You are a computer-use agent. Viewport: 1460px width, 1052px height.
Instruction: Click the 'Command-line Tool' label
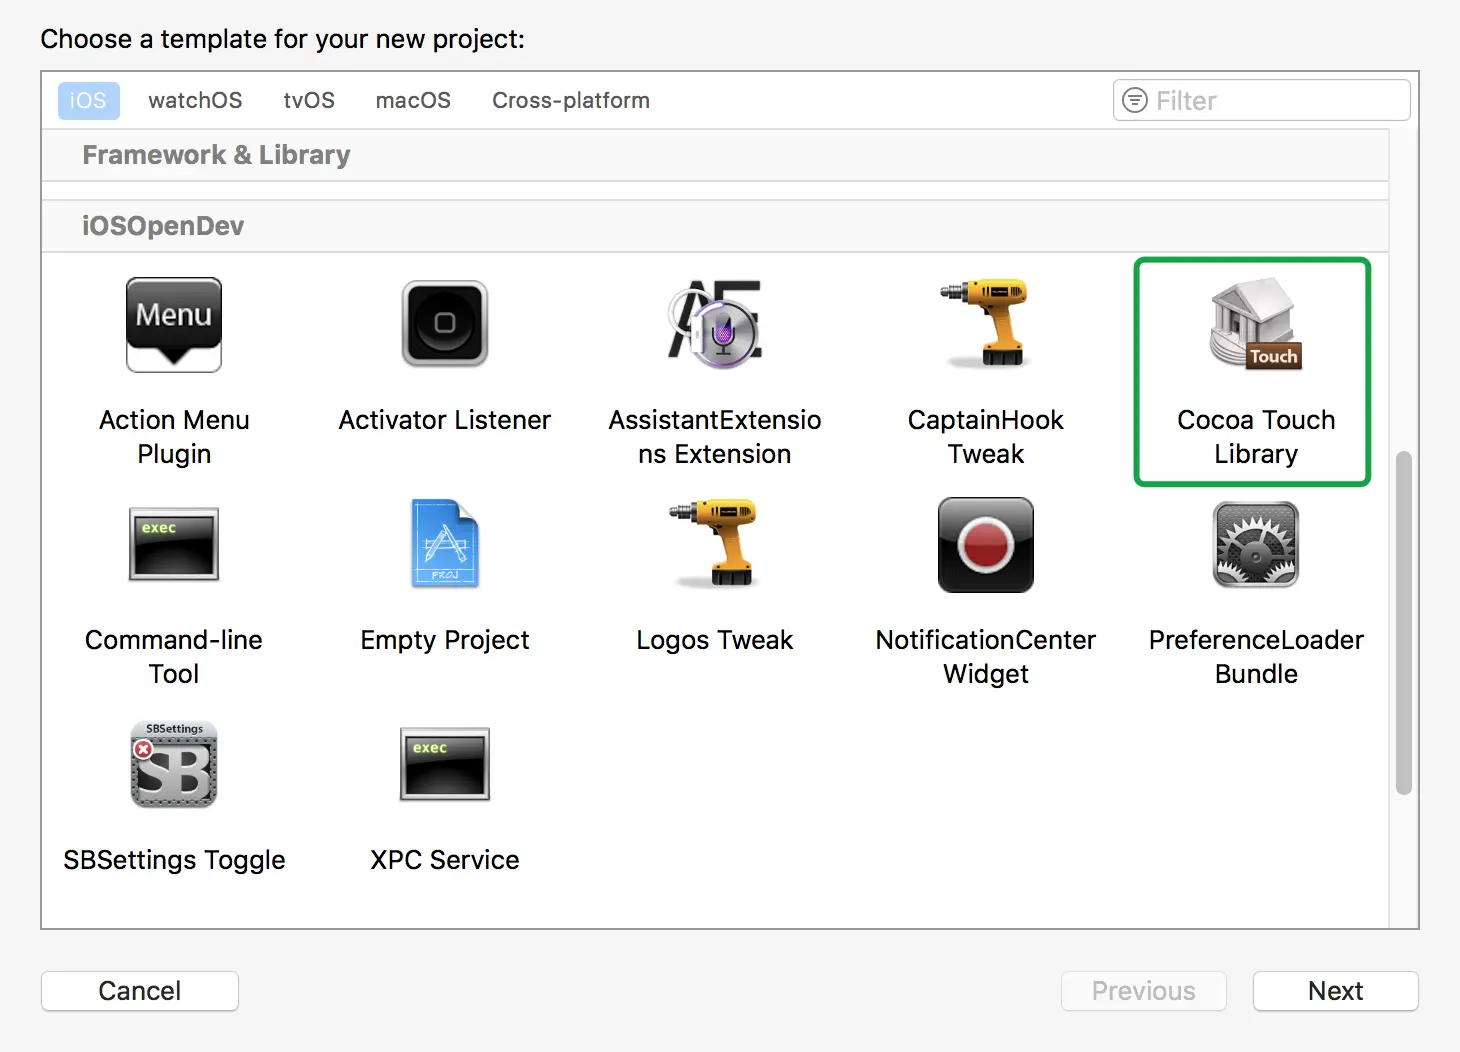click(174, 657)
